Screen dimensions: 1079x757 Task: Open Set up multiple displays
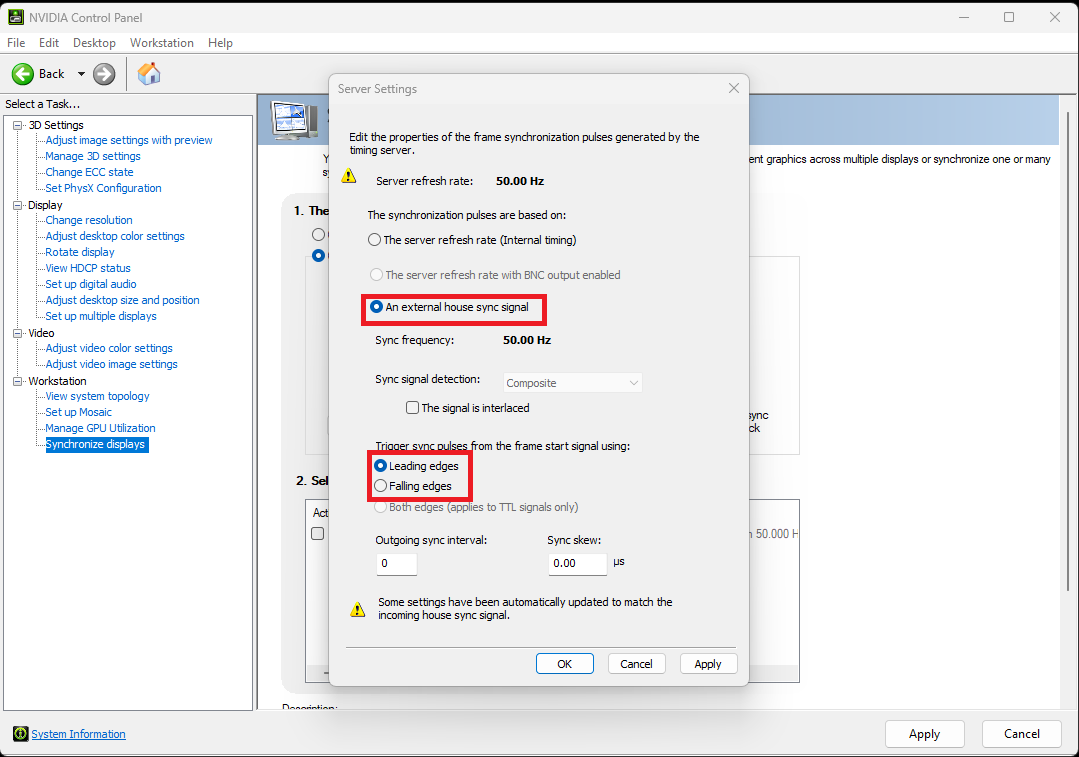click(101, 316)
